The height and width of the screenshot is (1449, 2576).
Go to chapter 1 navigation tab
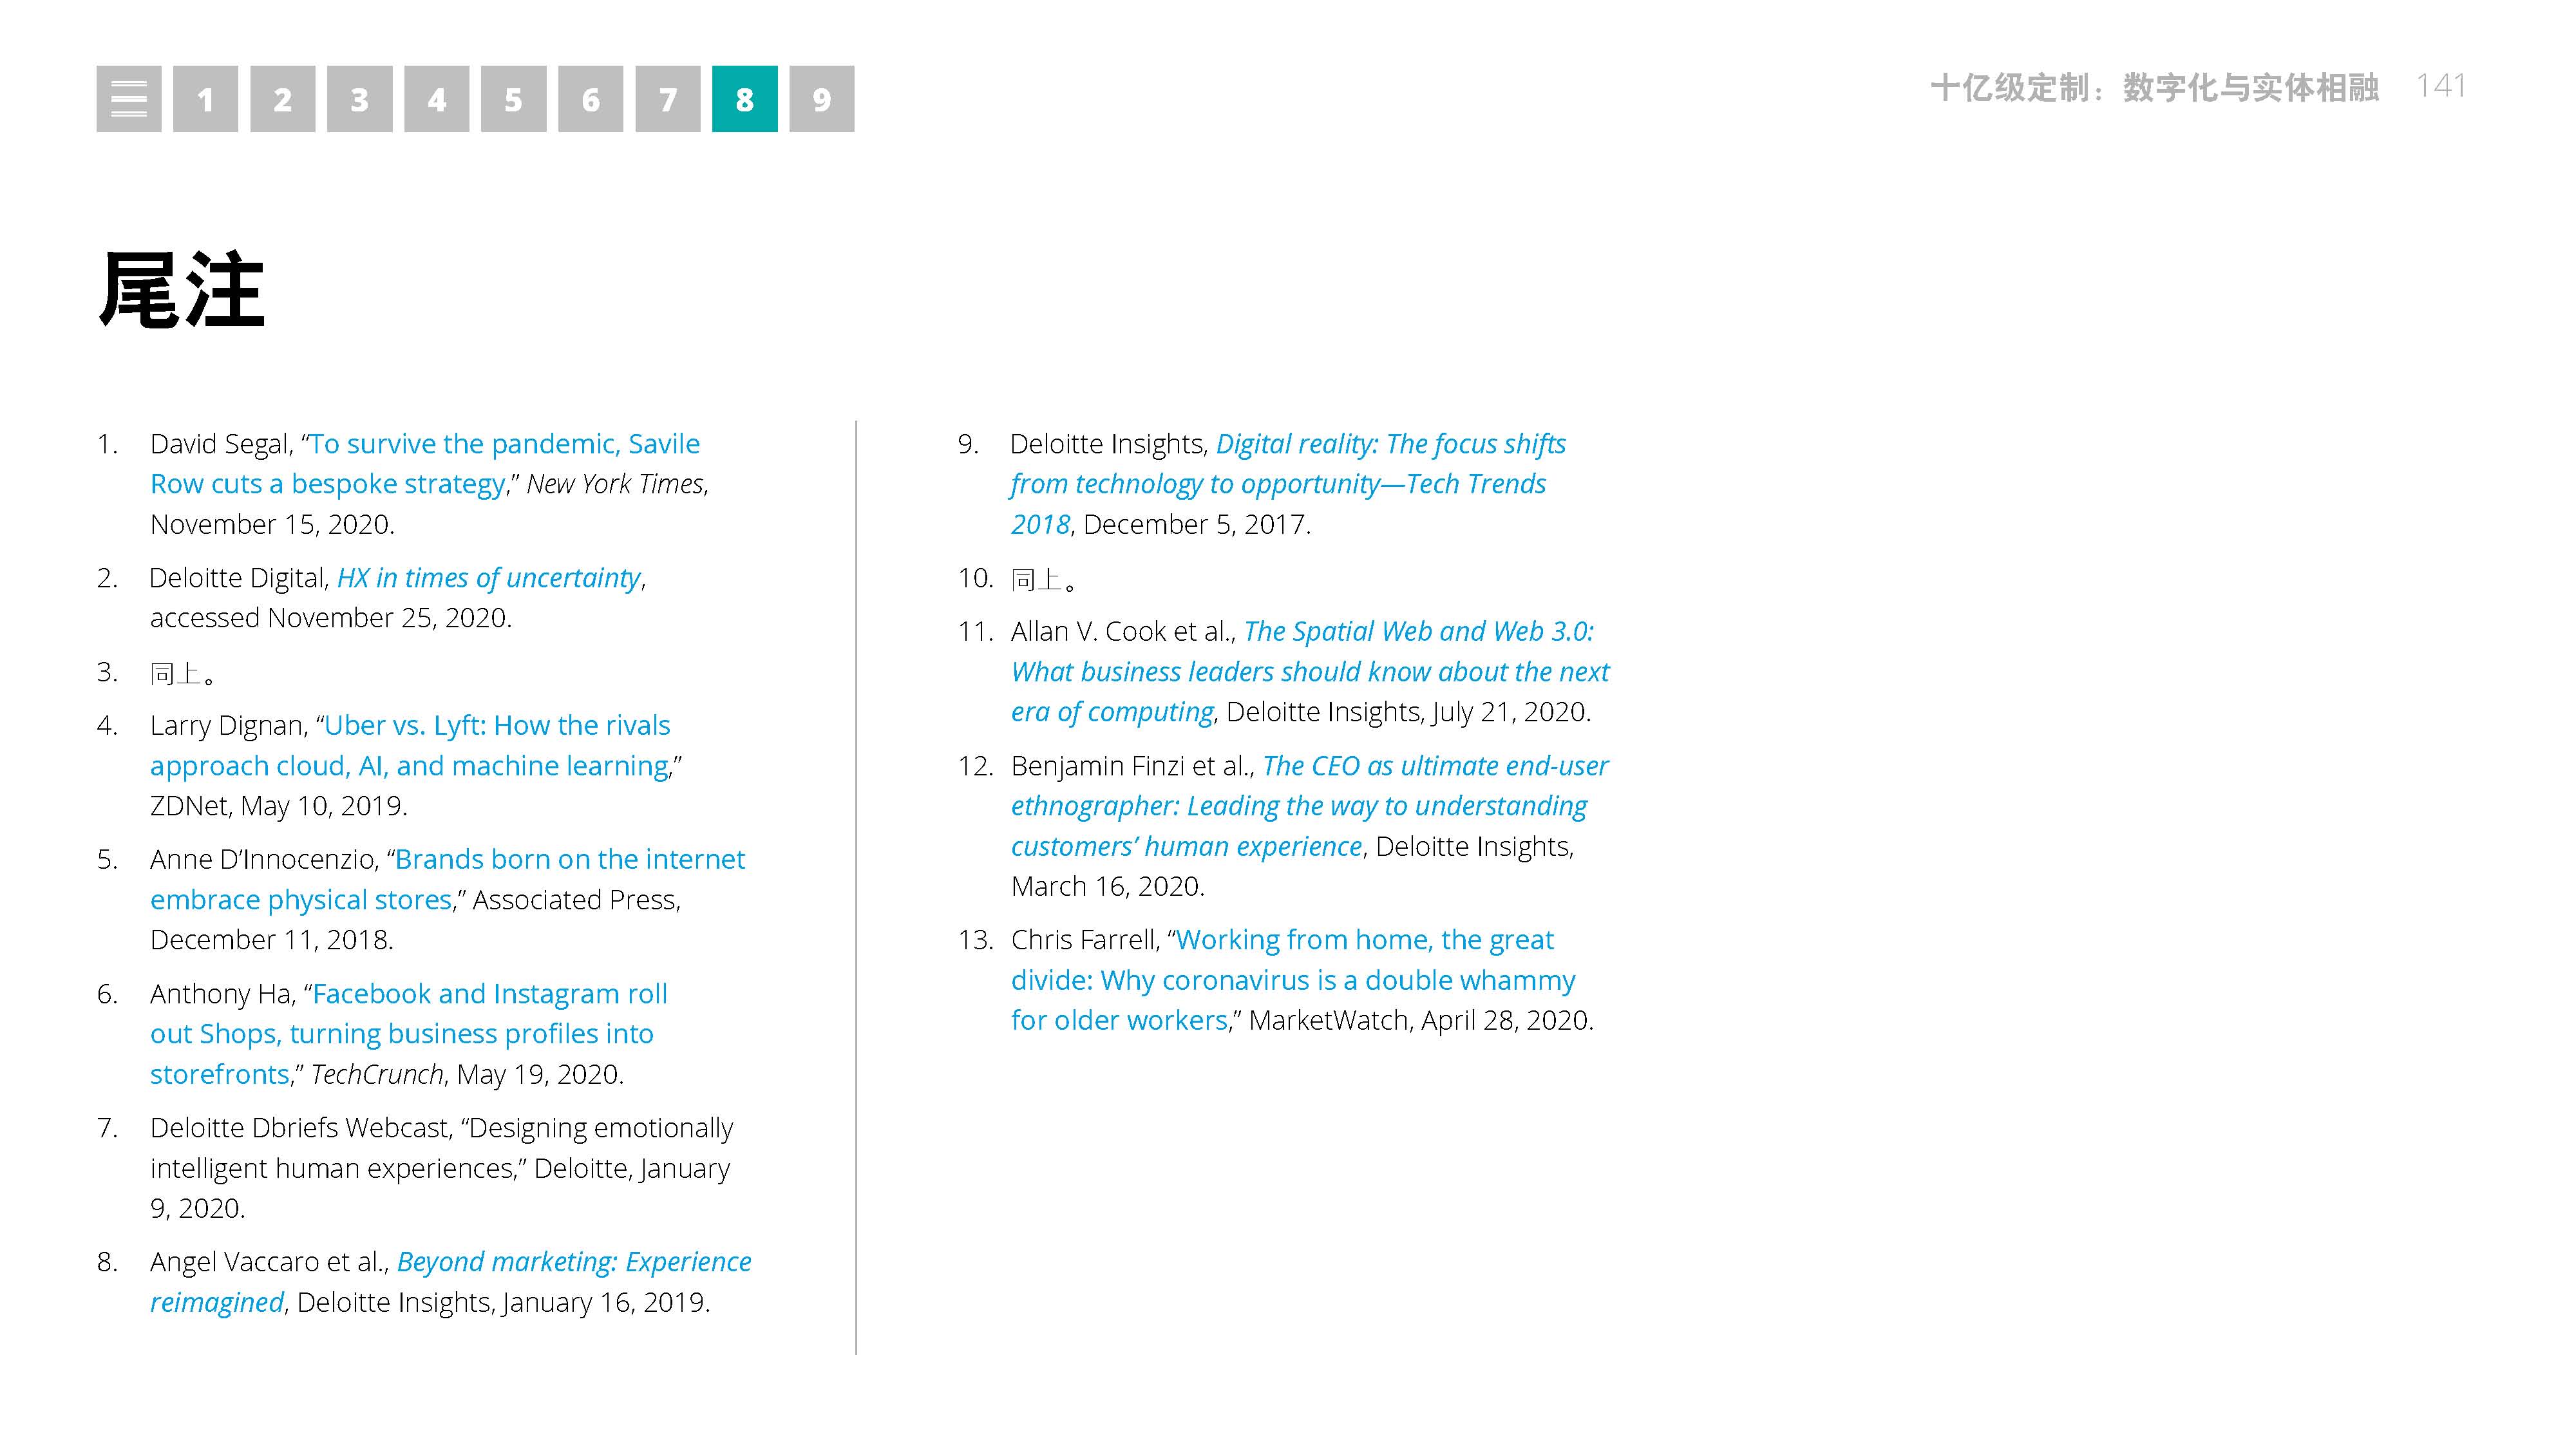click(205, 99)
